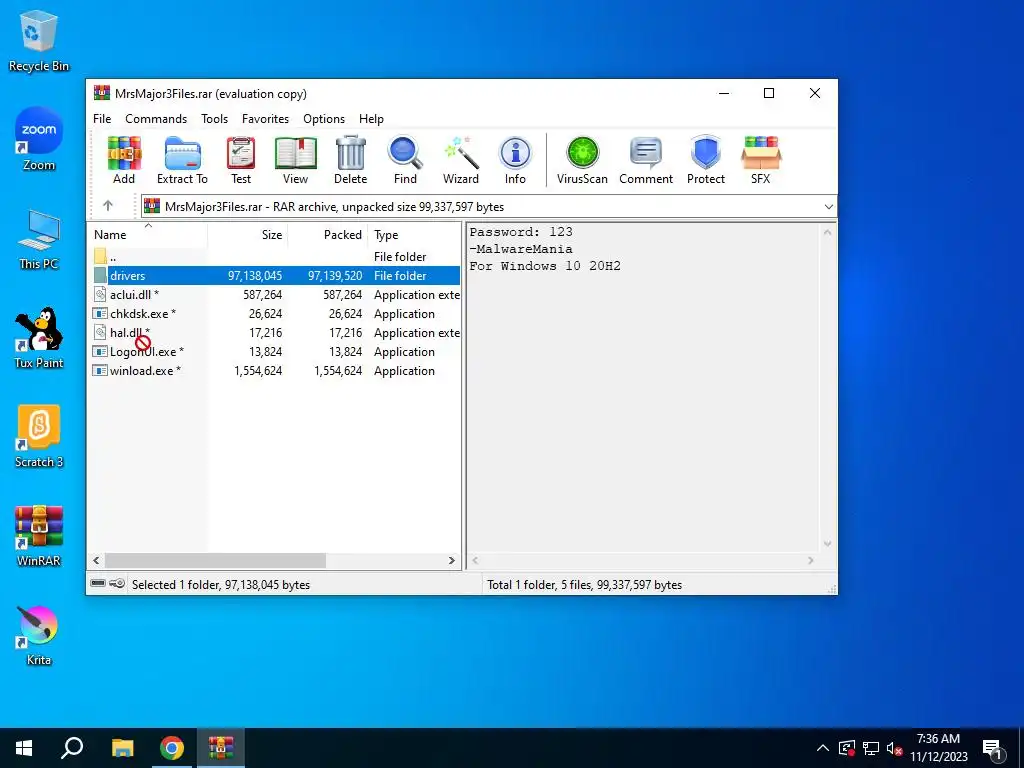Click winload.exe size 1,554,624 cell
This screenshot has height=768, width=1024.
coord(258,370)
